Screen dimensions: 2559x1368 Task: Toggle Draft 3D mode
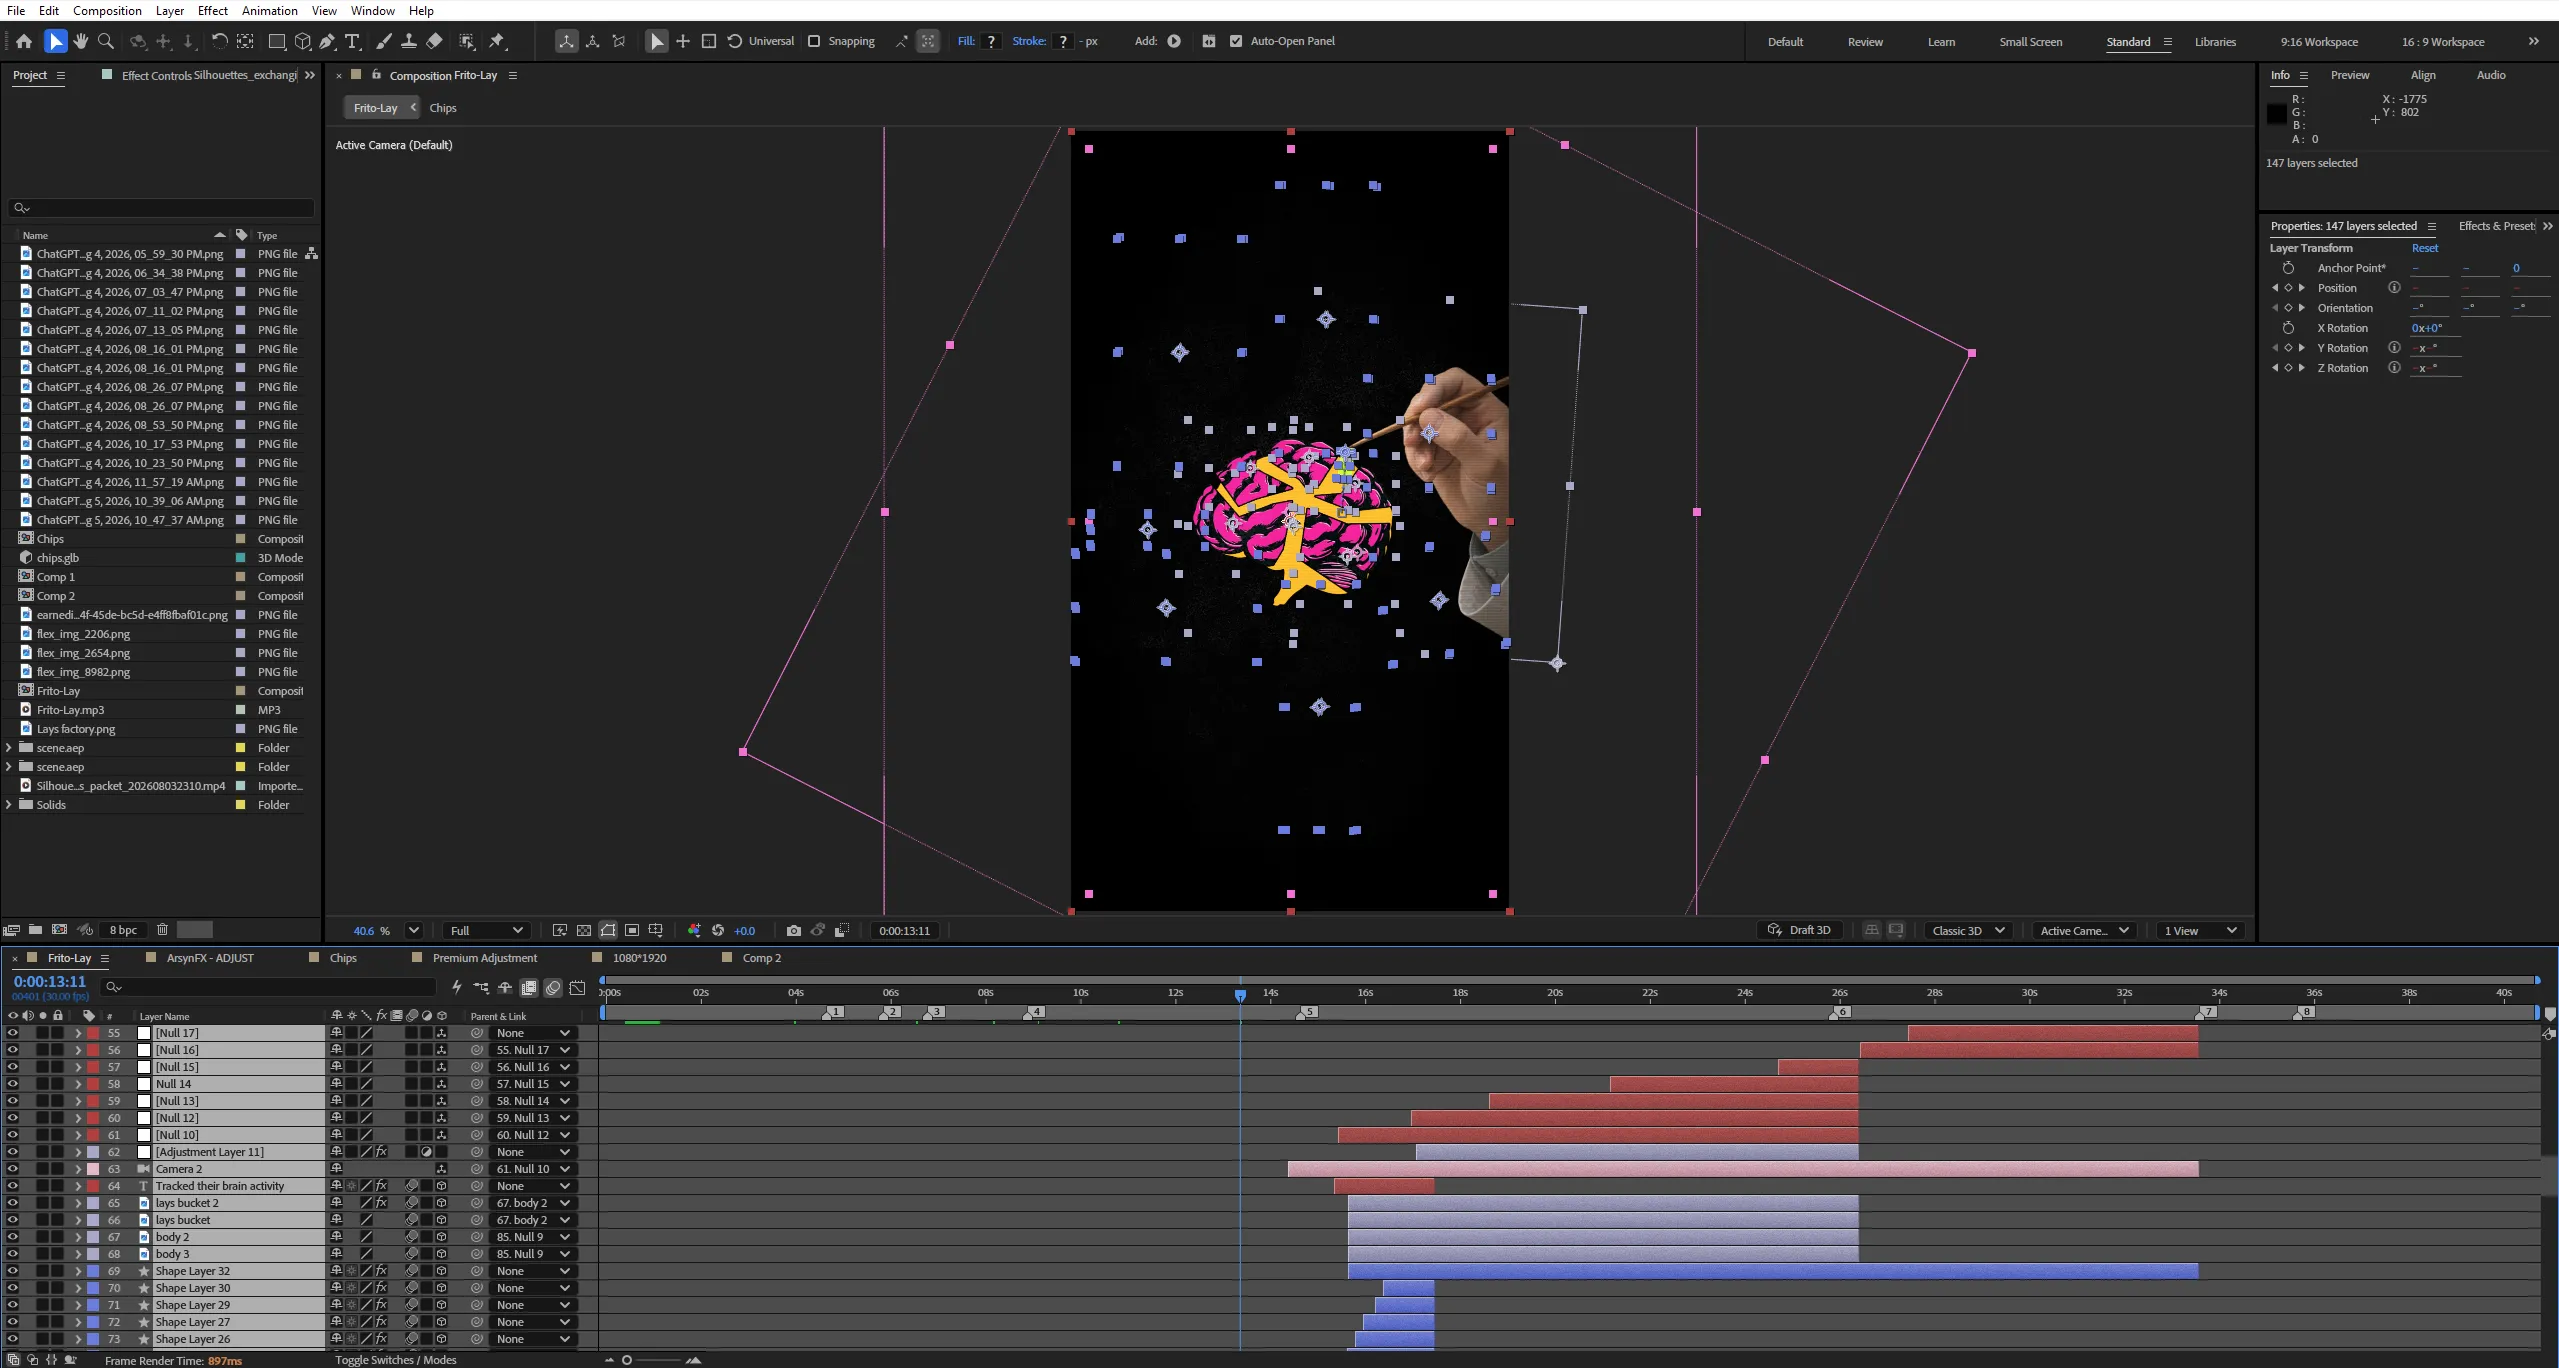point(1800,930)
